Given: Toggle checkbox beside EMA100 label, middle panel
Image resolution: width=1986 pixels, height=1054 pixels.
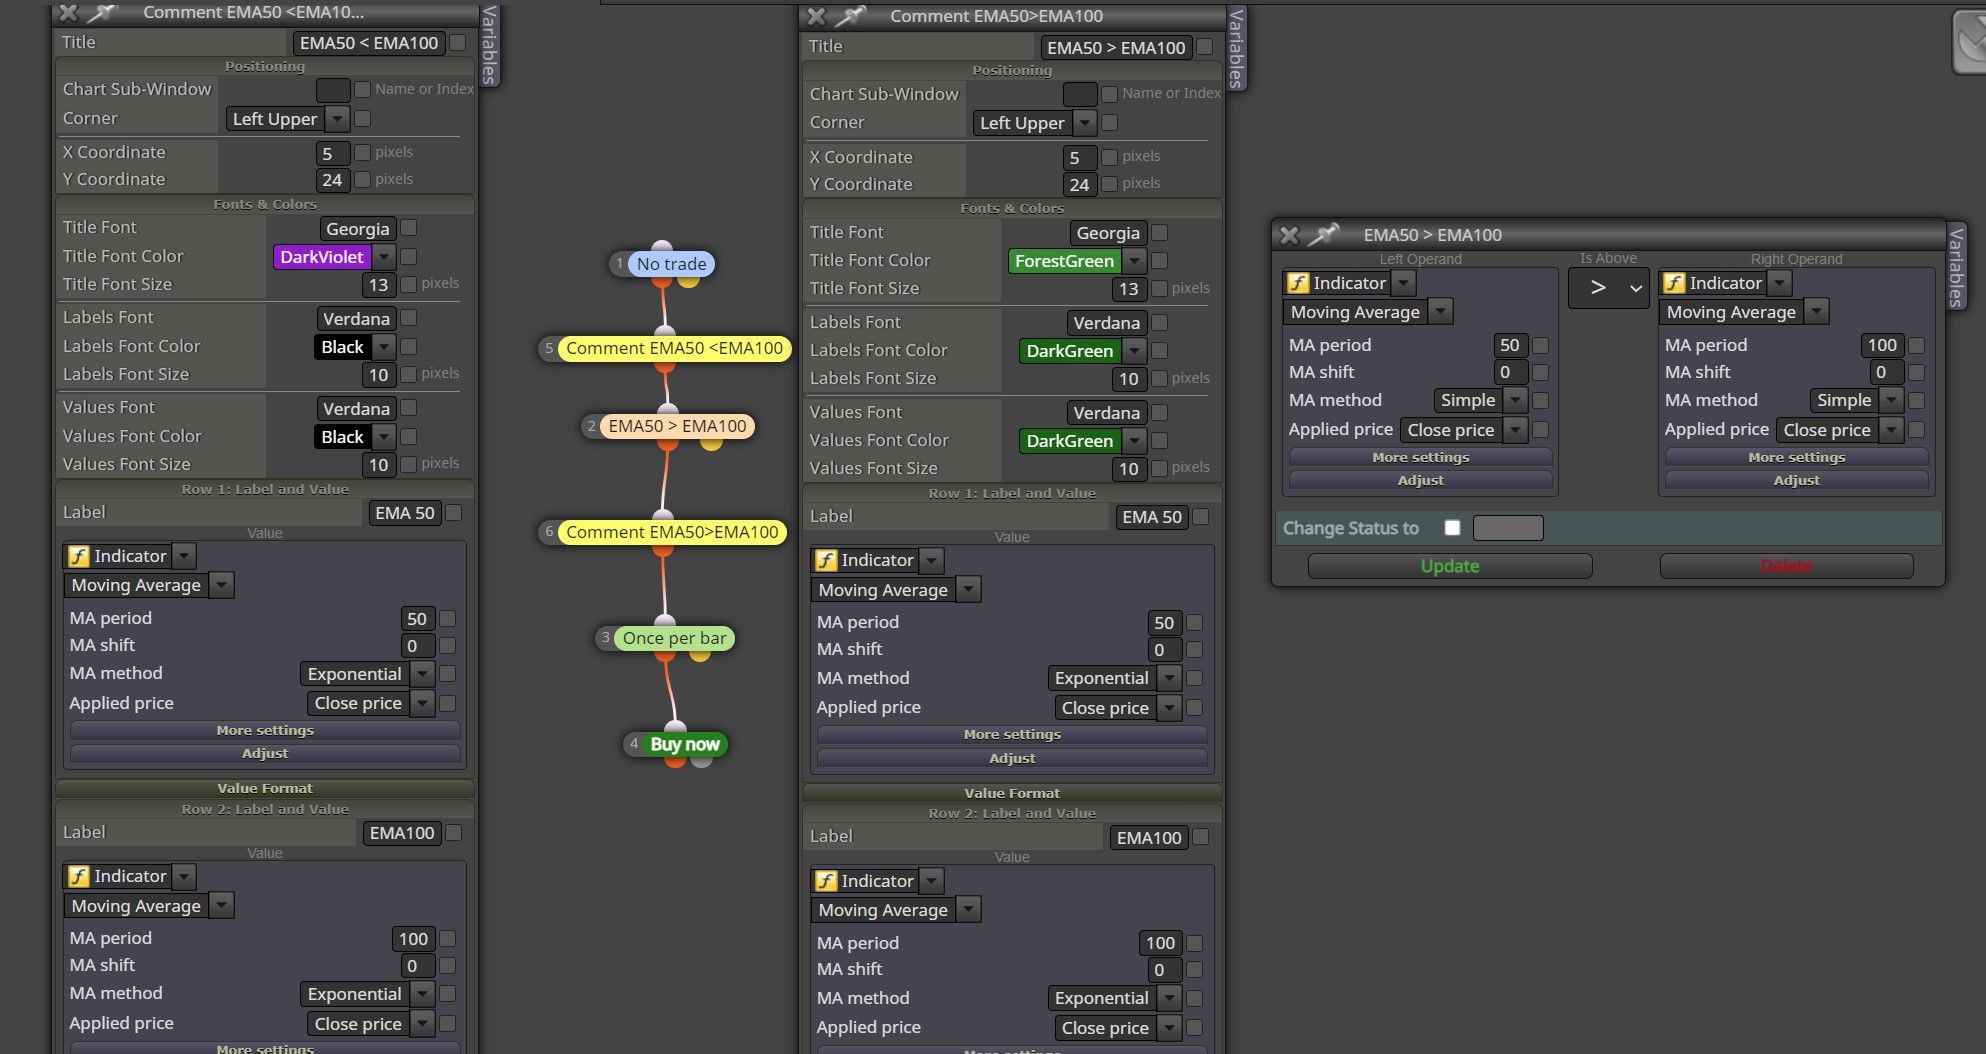Looking at the screenshot, I should click(x=1201, y=837).
